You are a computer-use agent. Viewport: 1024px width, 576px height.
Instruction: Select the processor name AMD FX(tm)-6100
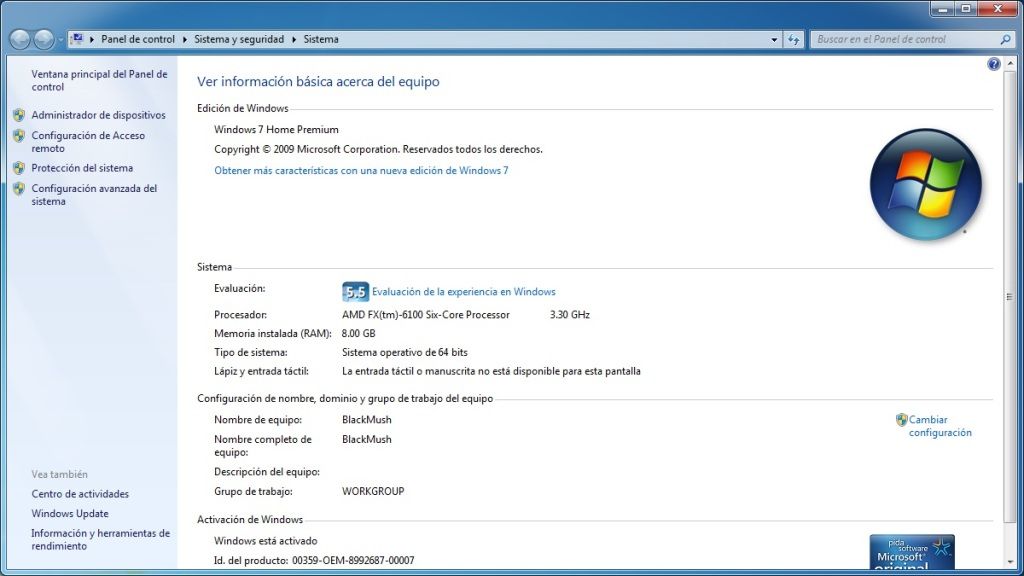tap(426, 315)
